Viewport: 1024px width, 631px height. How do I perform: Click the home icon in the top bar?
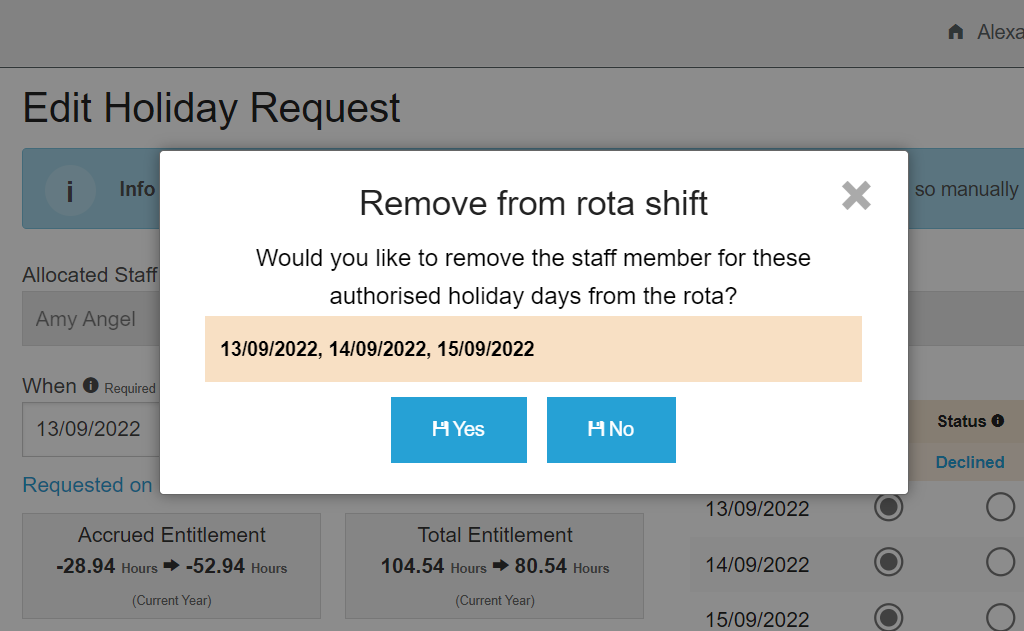(x=955, y=31)
